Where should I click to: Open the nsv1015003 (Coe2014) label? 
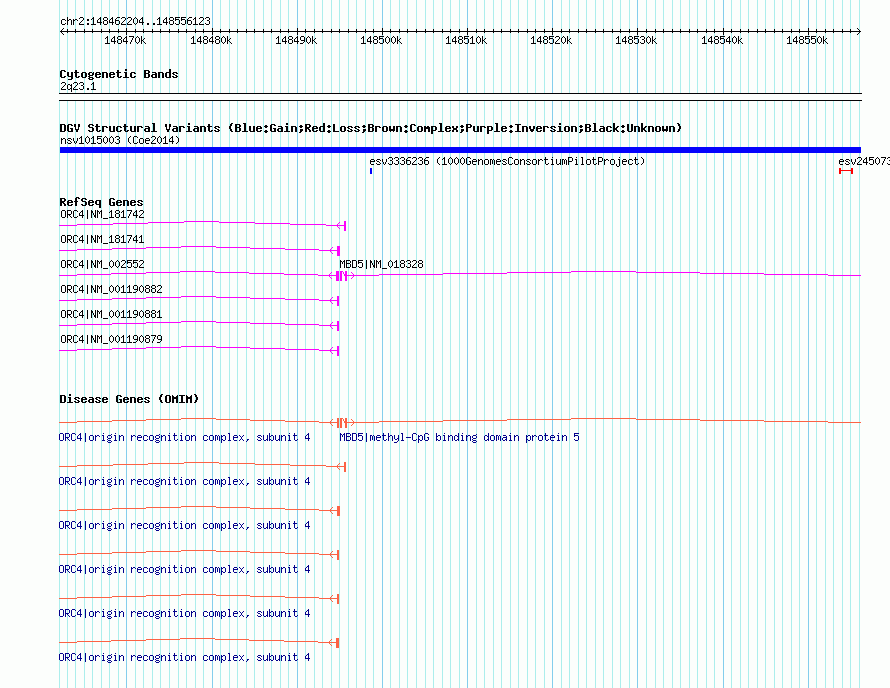click(x=120, y=140)
